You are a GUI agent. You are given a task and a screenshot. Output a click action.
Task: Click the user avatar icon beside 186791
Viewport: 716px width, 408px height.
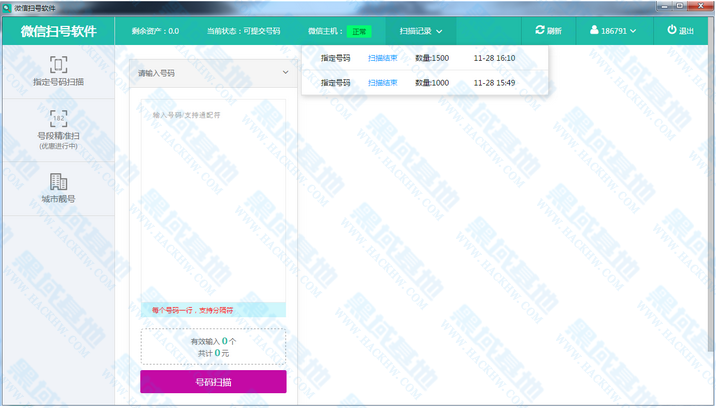[x=594, y=31]
